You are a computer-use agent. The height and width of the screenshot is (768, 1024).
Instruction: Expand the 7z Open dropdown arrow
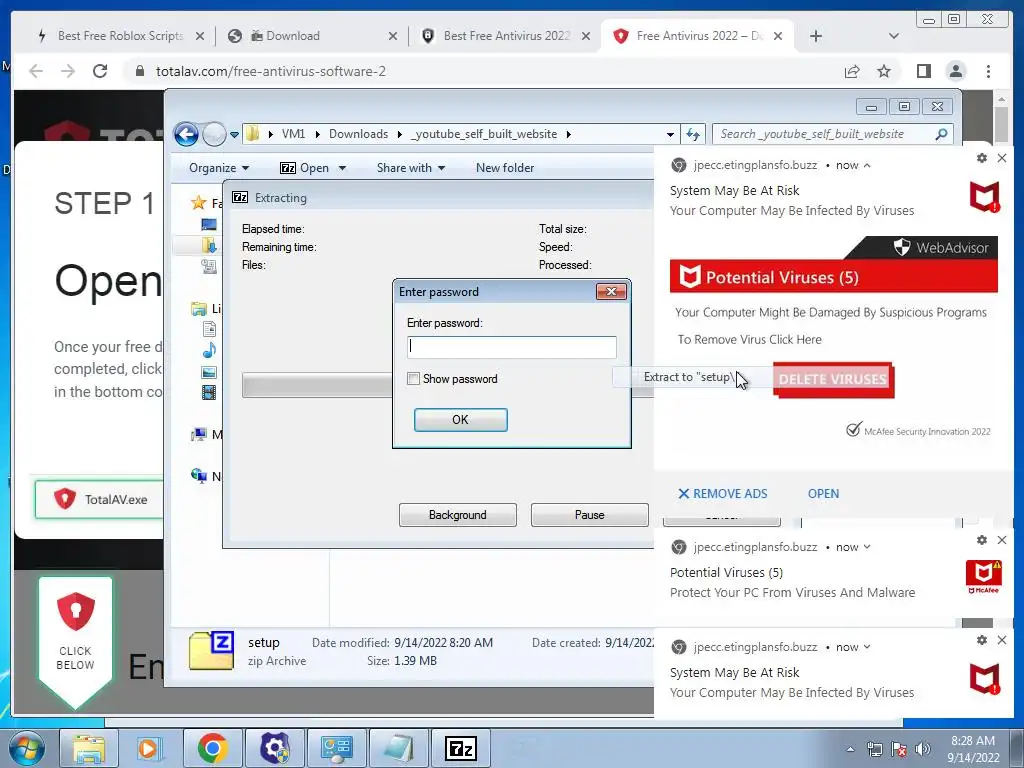[342, 168]
